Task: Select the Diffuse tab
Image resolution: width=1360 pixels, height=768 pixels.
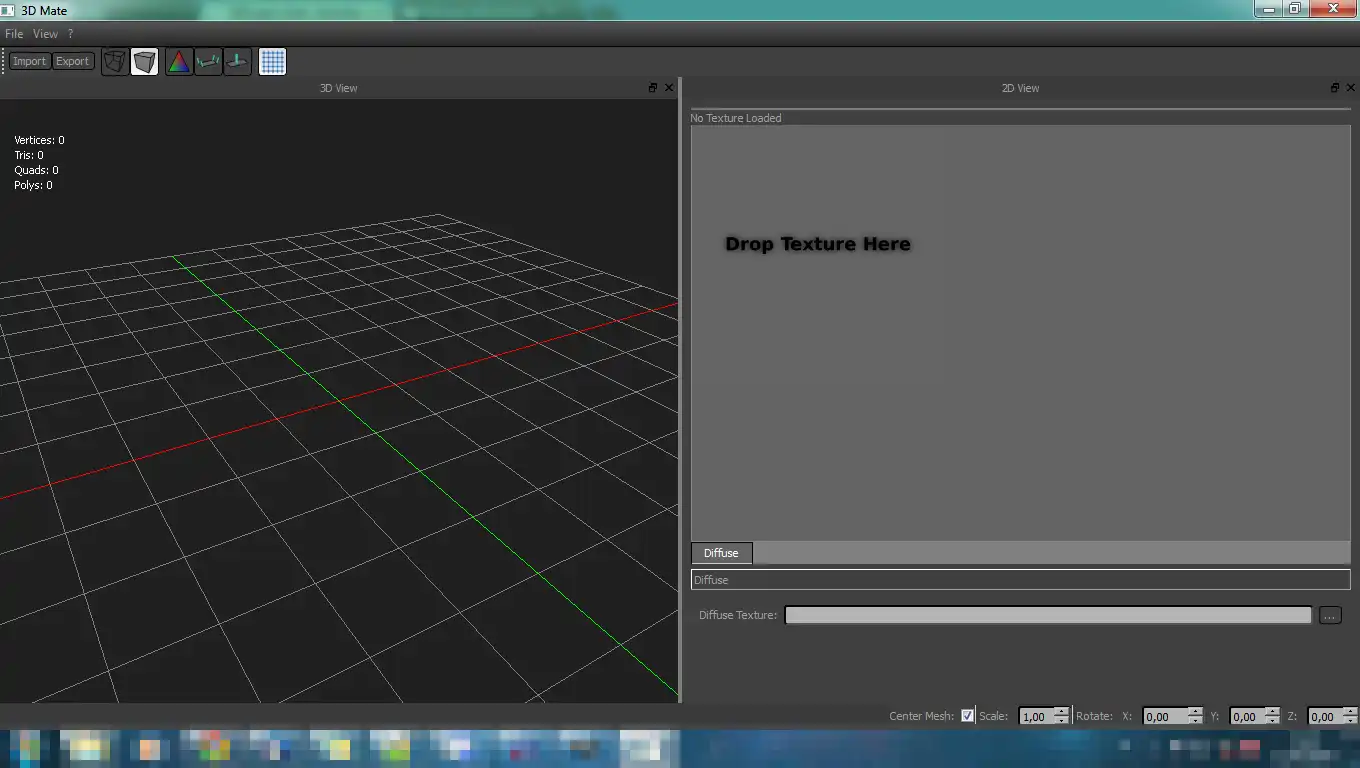Action: tap(721, 553)
